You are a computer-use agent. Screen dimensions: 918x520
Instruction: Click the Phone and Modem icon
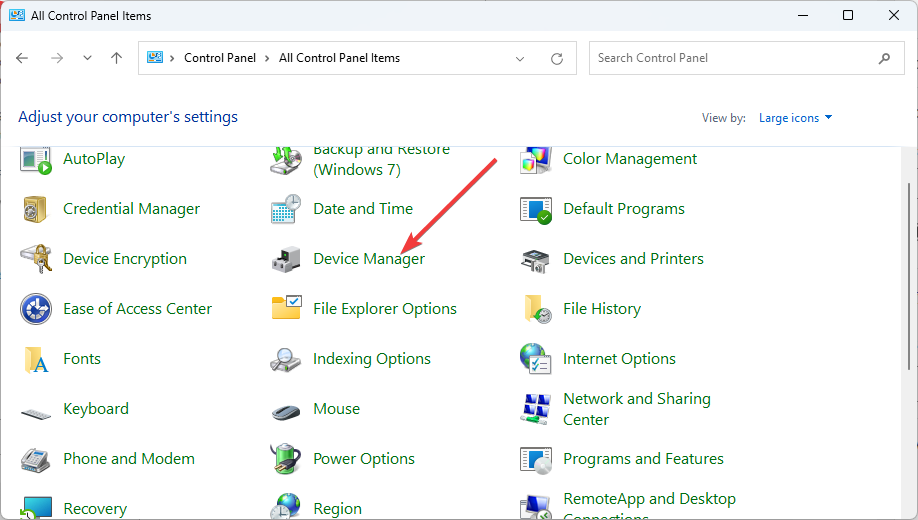[x=36, y=459]
